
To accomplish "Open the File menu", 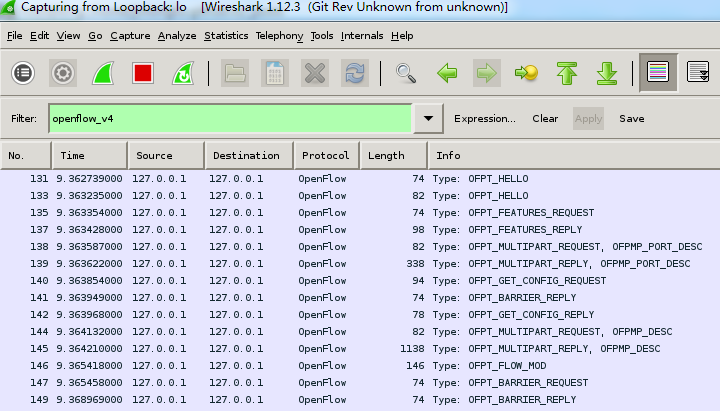I will pos(14,36).
